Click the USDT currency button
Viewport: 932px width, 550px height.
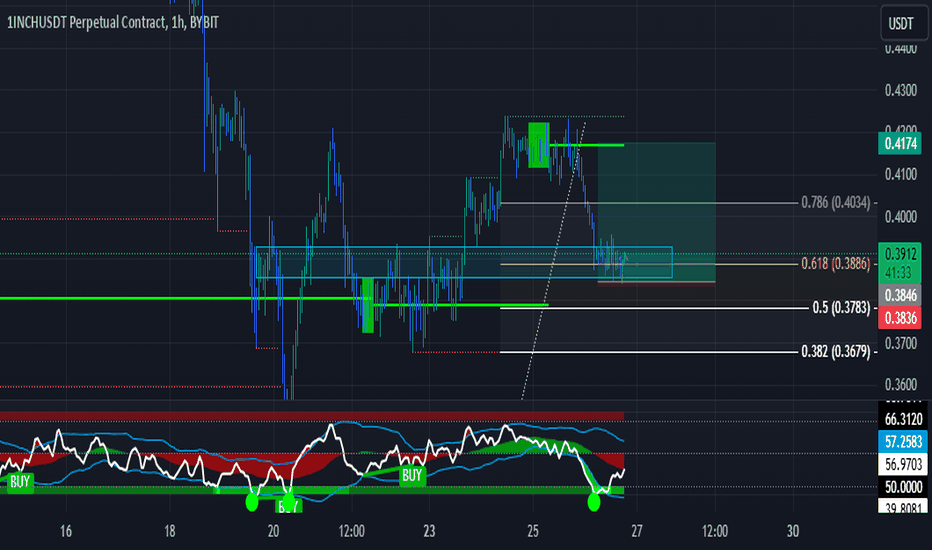[901, 23]
